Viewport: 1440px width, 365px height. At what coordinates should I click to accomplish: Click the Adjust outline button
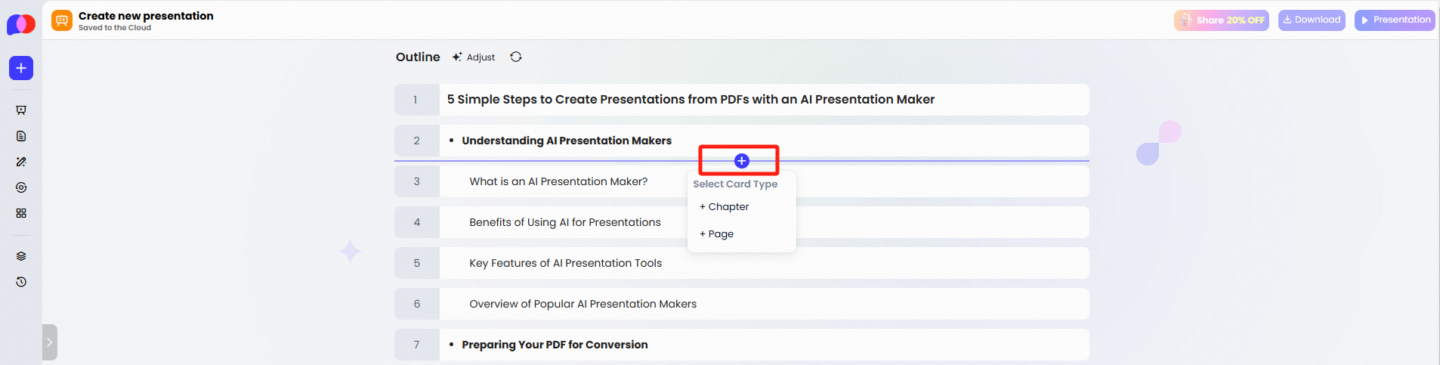point(473,57)
